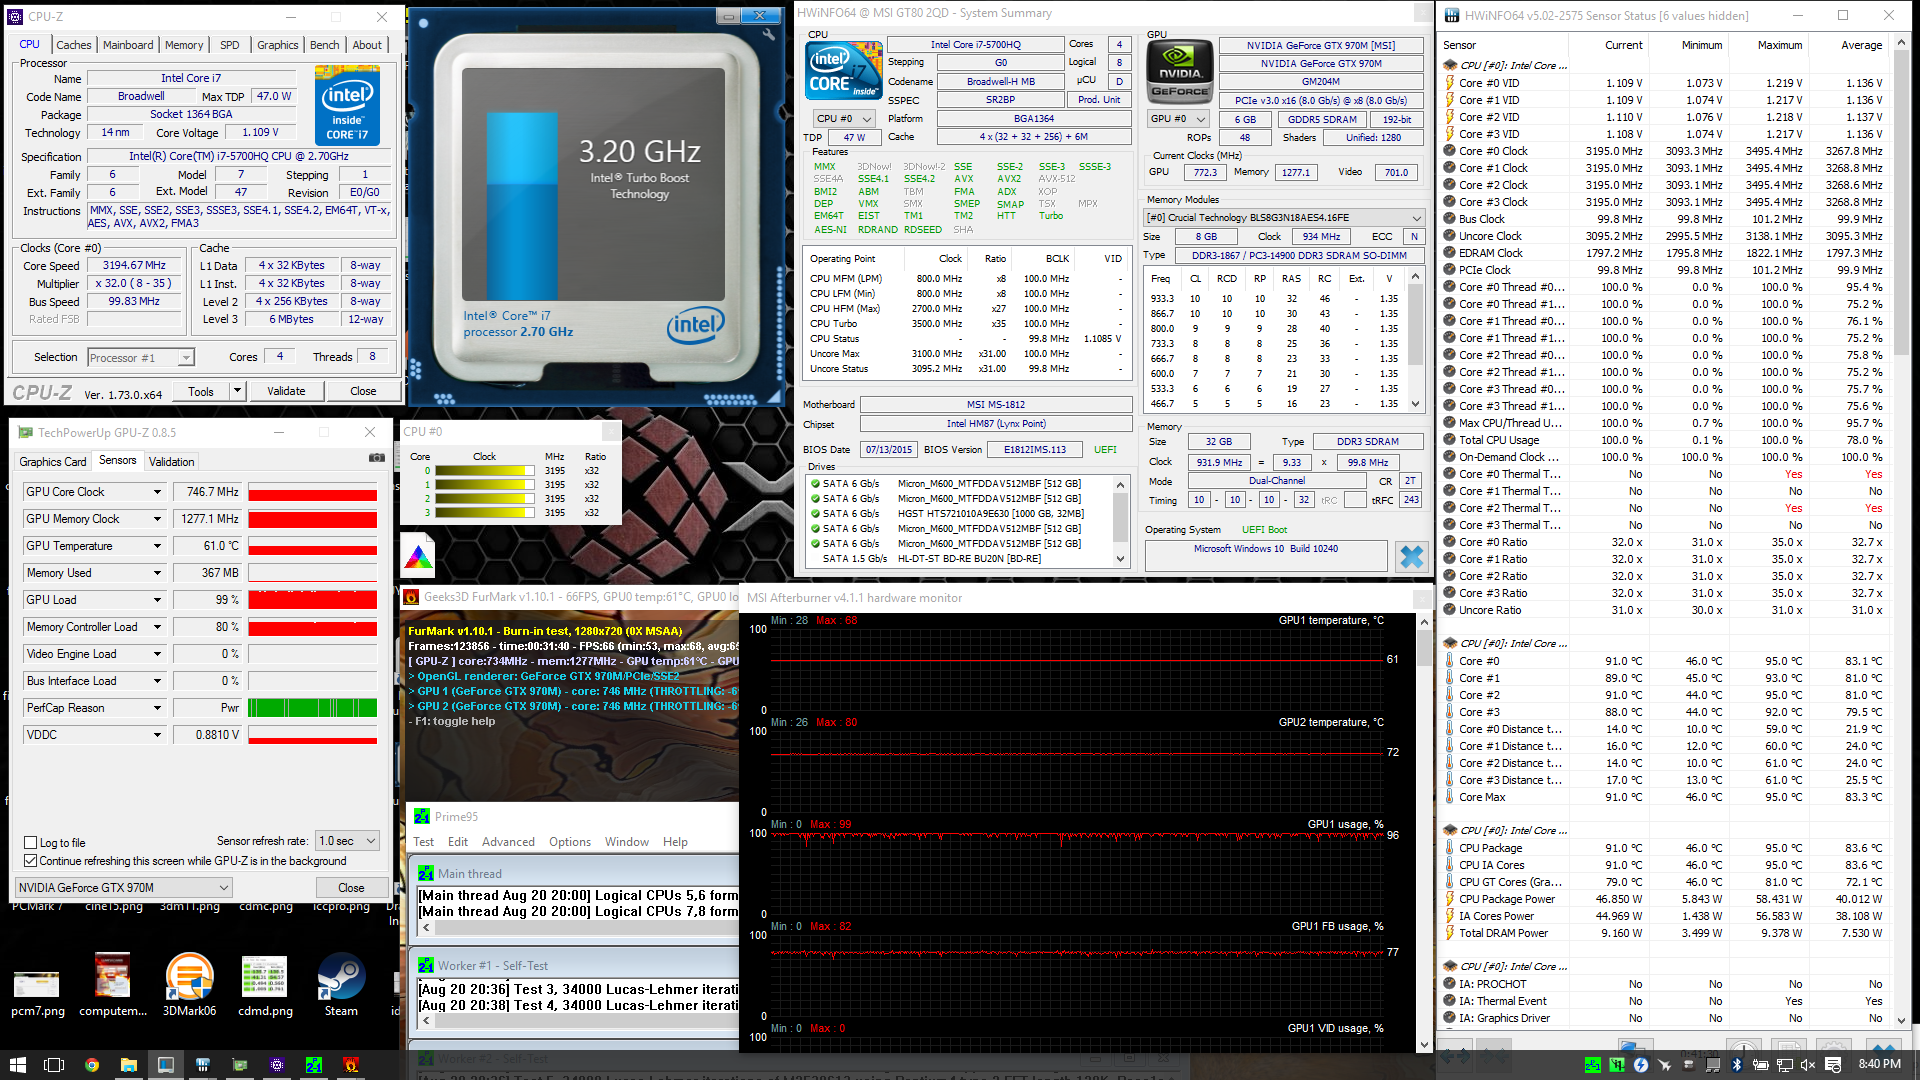Click the memory timings table scroll down arrow
1920x1080 pixels.
(1415, 404)
